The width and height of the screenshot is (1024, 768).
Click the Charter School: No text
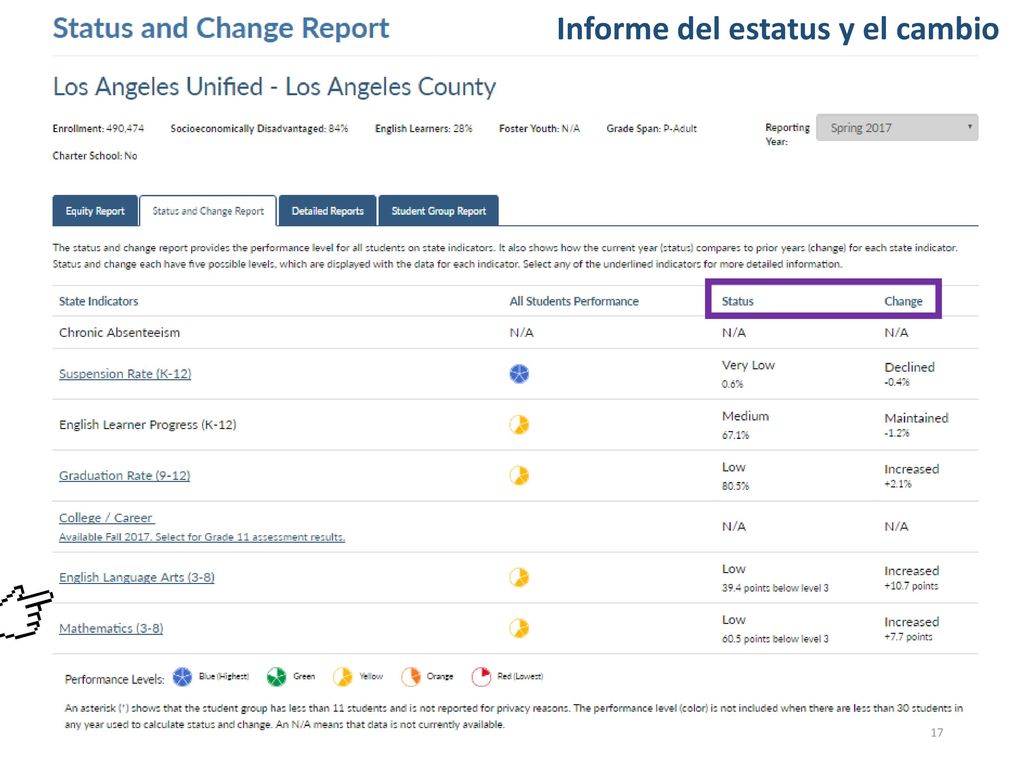(95, 156)
